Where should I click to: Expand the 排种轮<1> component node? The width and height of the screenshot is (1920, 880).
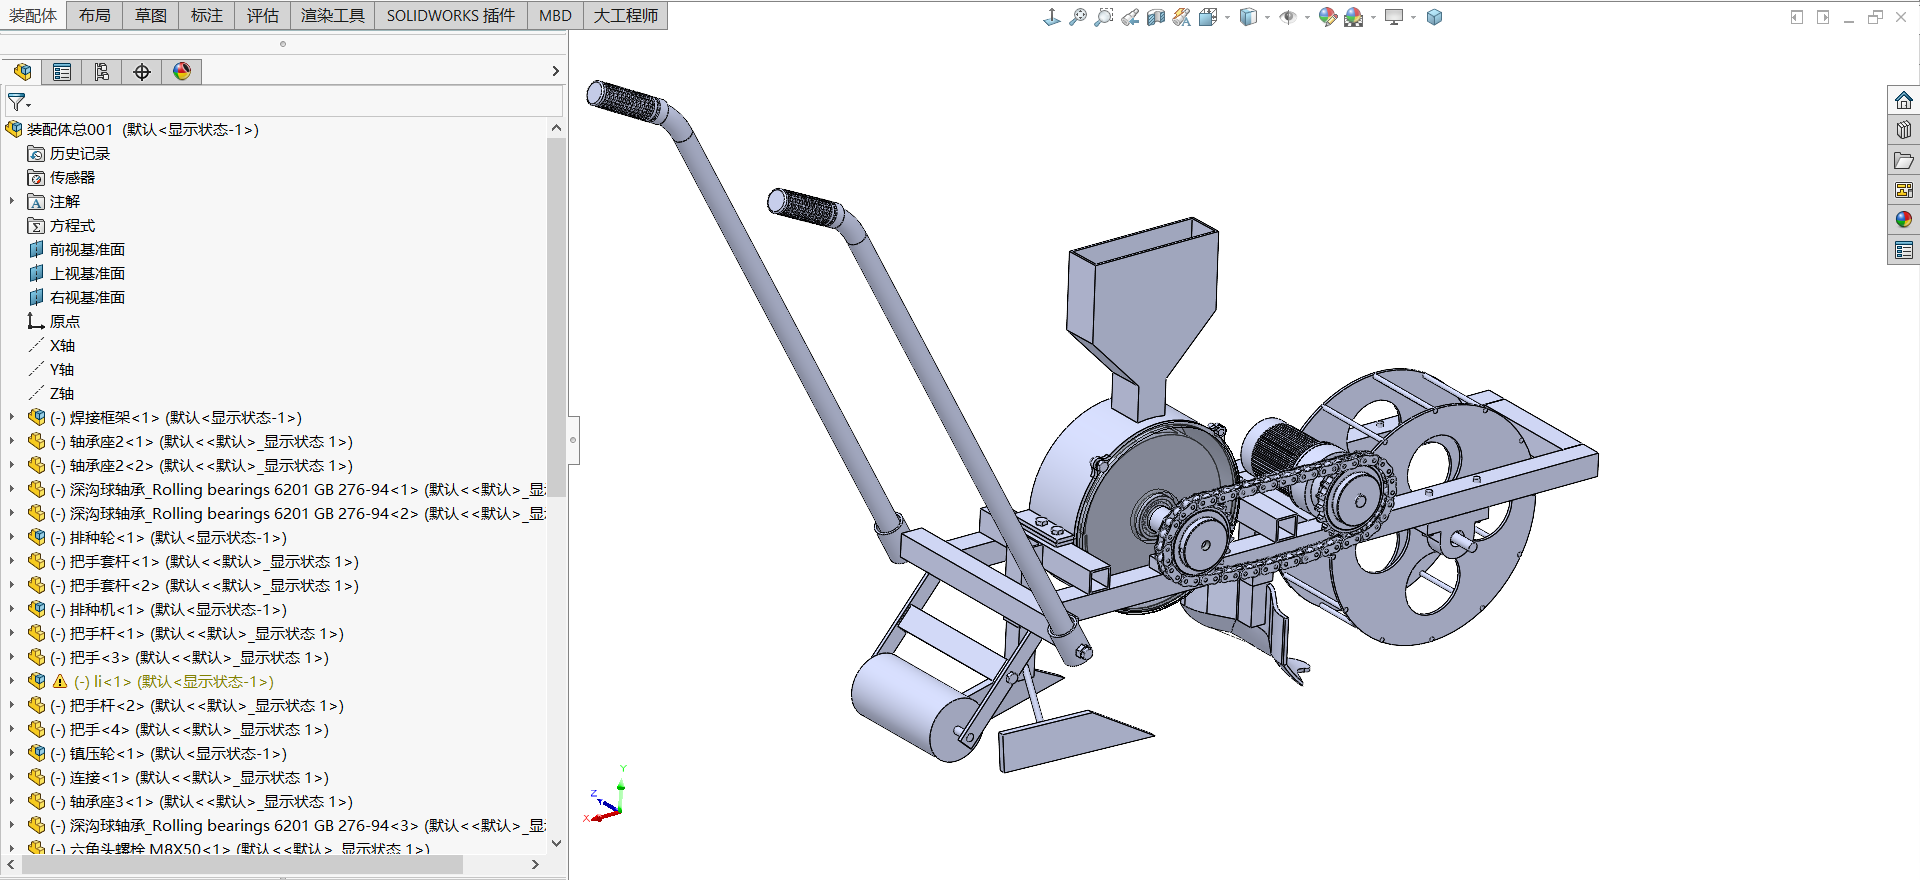[x=12, y=537]
